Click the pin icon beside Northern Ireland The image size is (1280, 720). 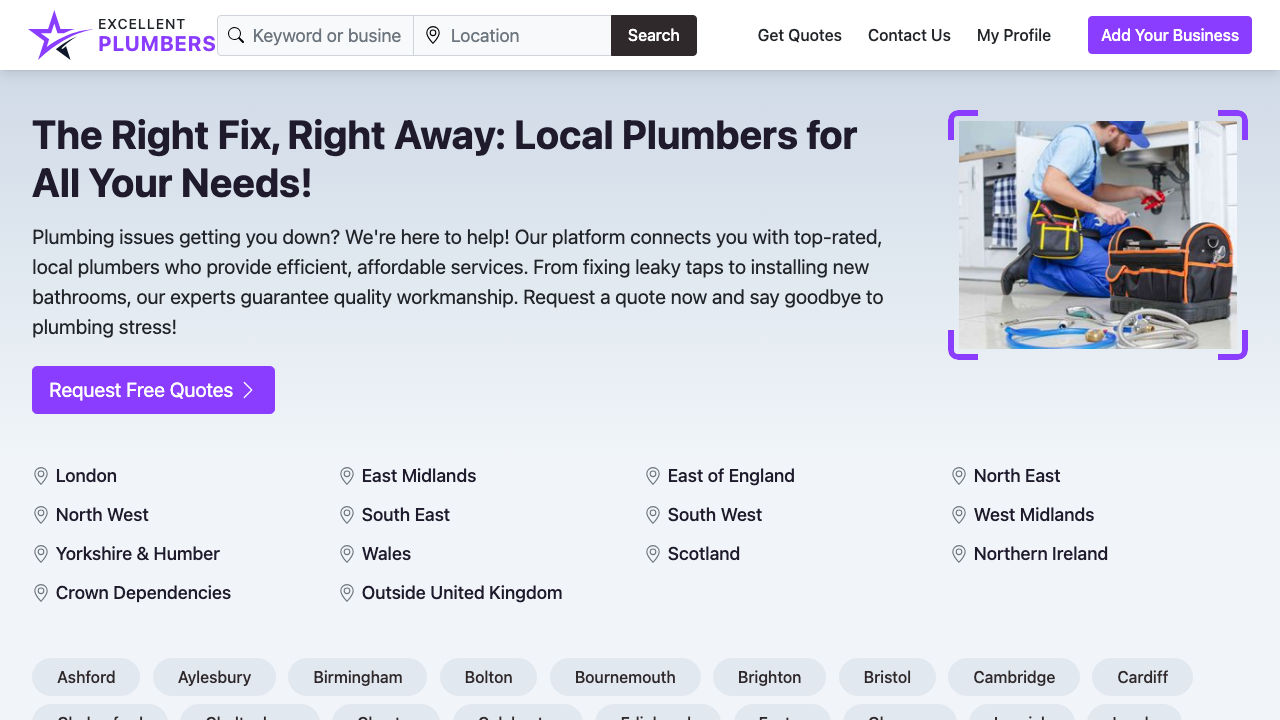959,554
